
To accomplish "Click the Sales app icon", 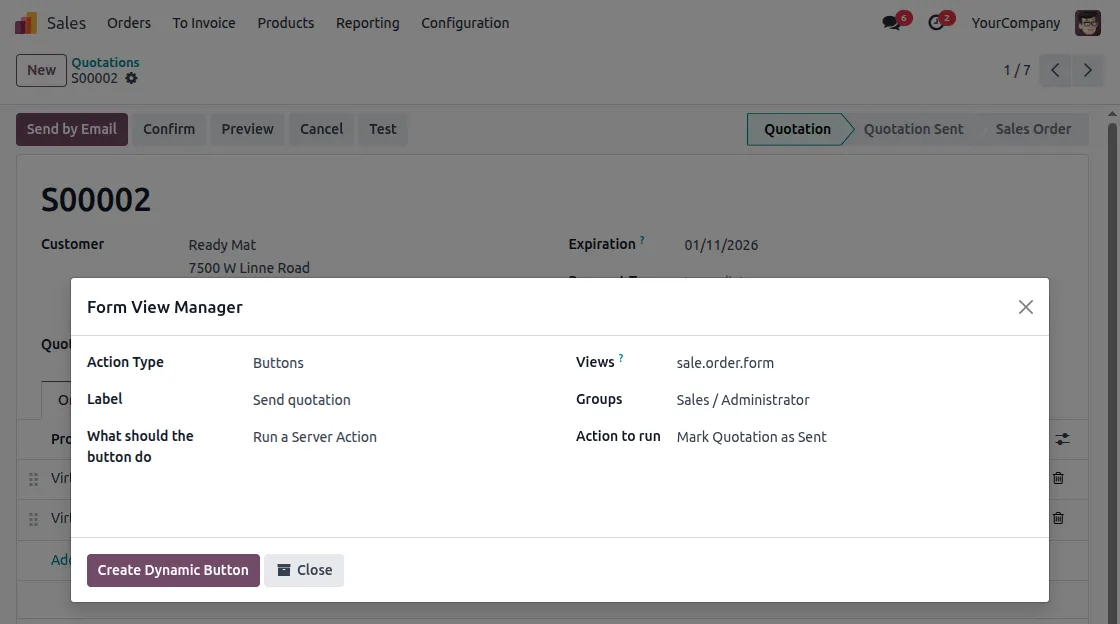I will (x=23, y=22).
